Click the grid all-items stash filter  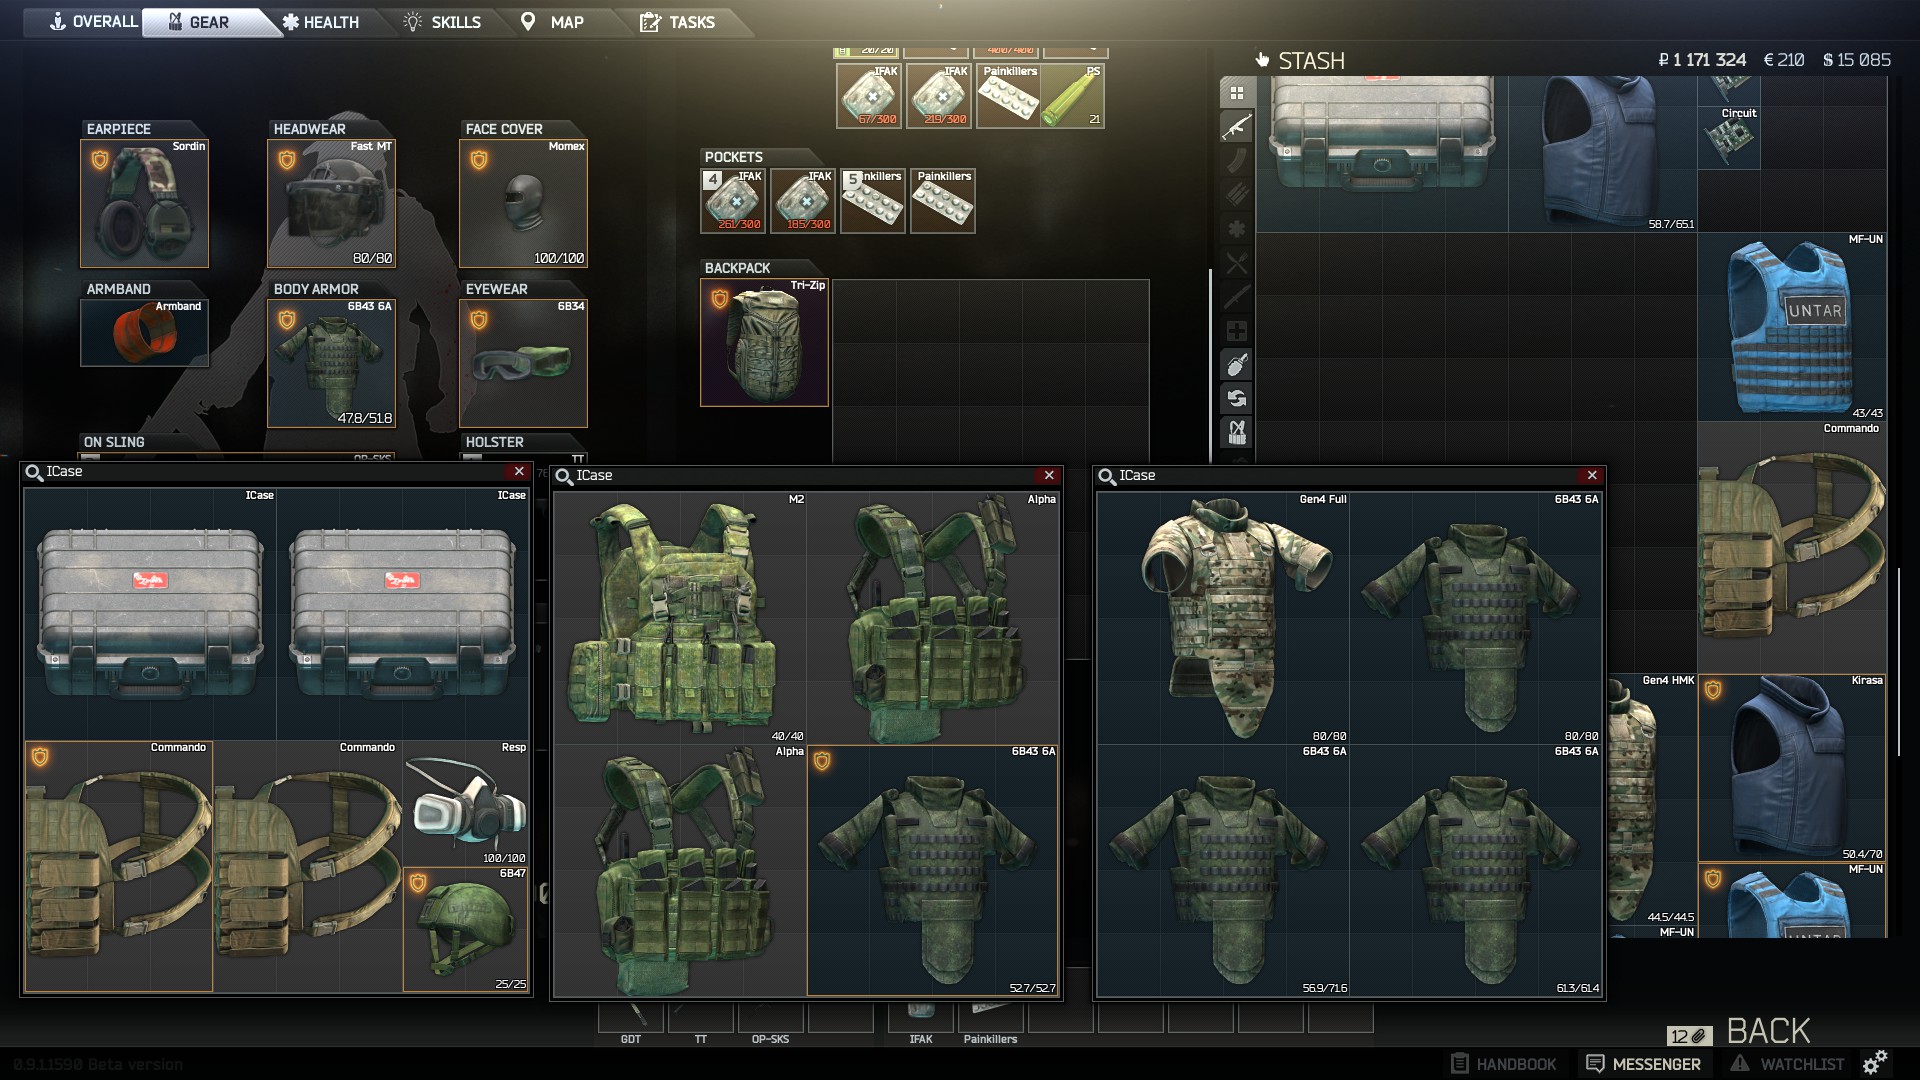pyautogui.click(x=1237, y=93)
